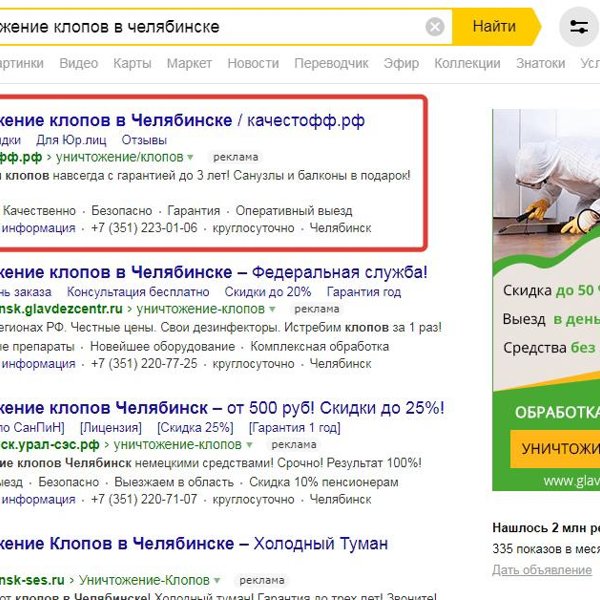Open the [Лицензия] sitelink

tap(111, 427)
